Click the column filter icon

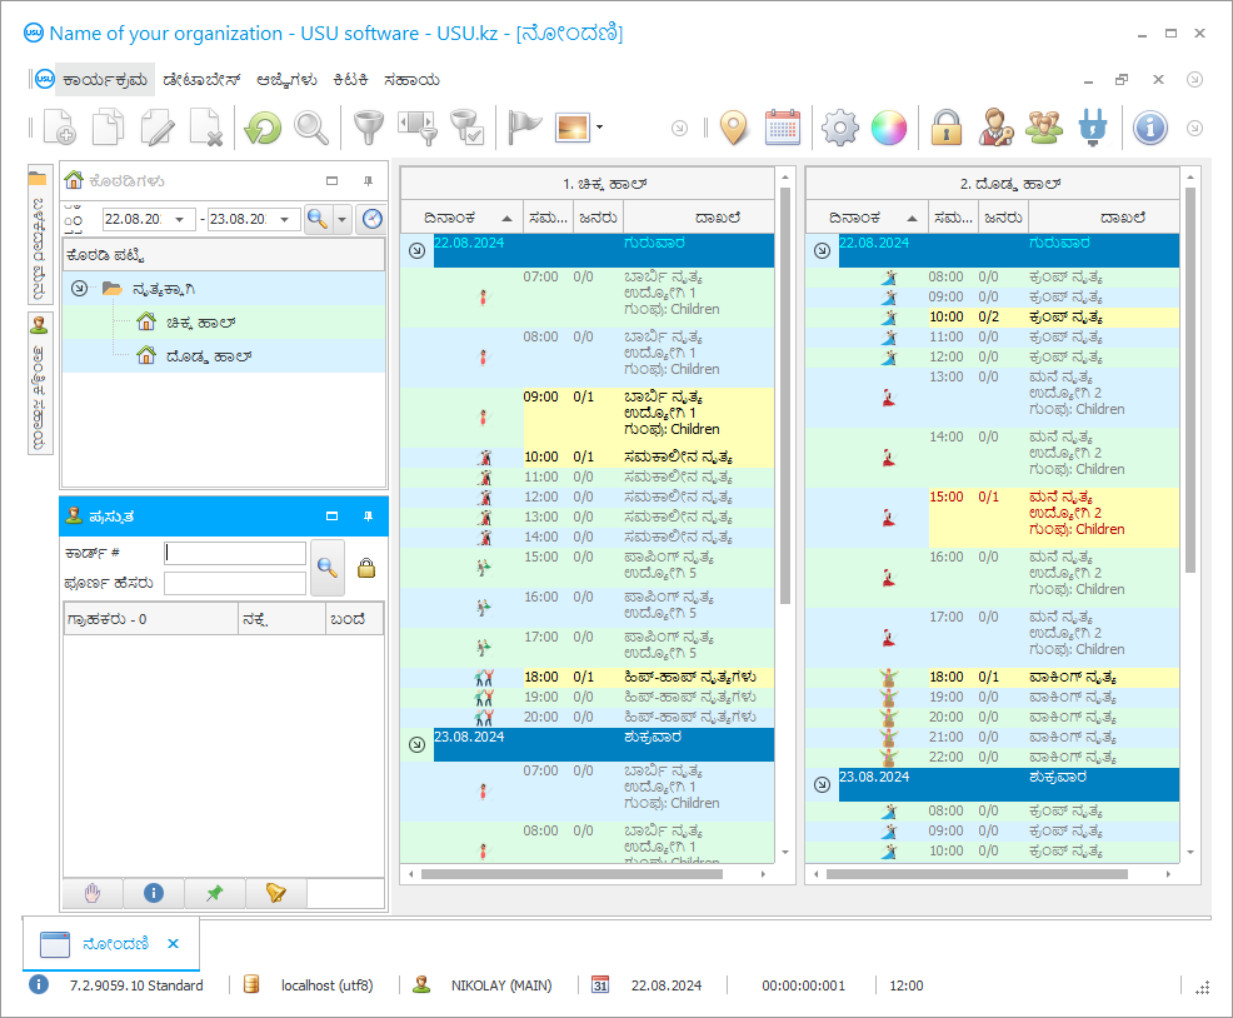tap(418, 128)
